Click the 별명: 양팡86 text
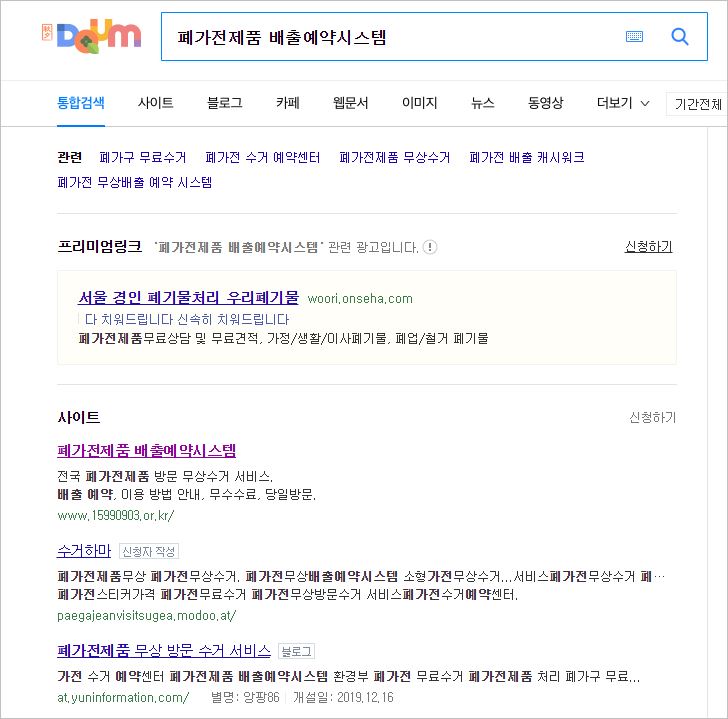The height and width of the screenshot is (719, 728). [x=245, y=698]
